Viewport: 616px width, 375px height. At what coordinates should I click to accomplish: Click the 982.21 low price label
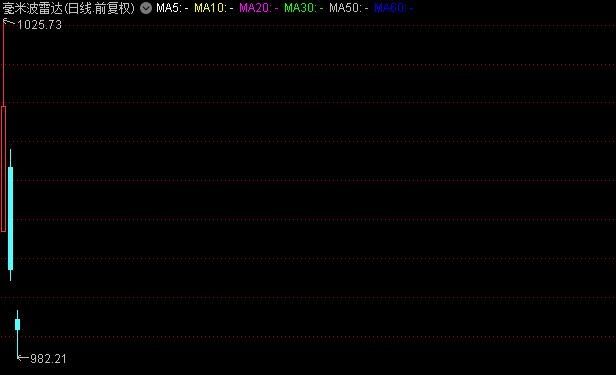click(48, 359)
